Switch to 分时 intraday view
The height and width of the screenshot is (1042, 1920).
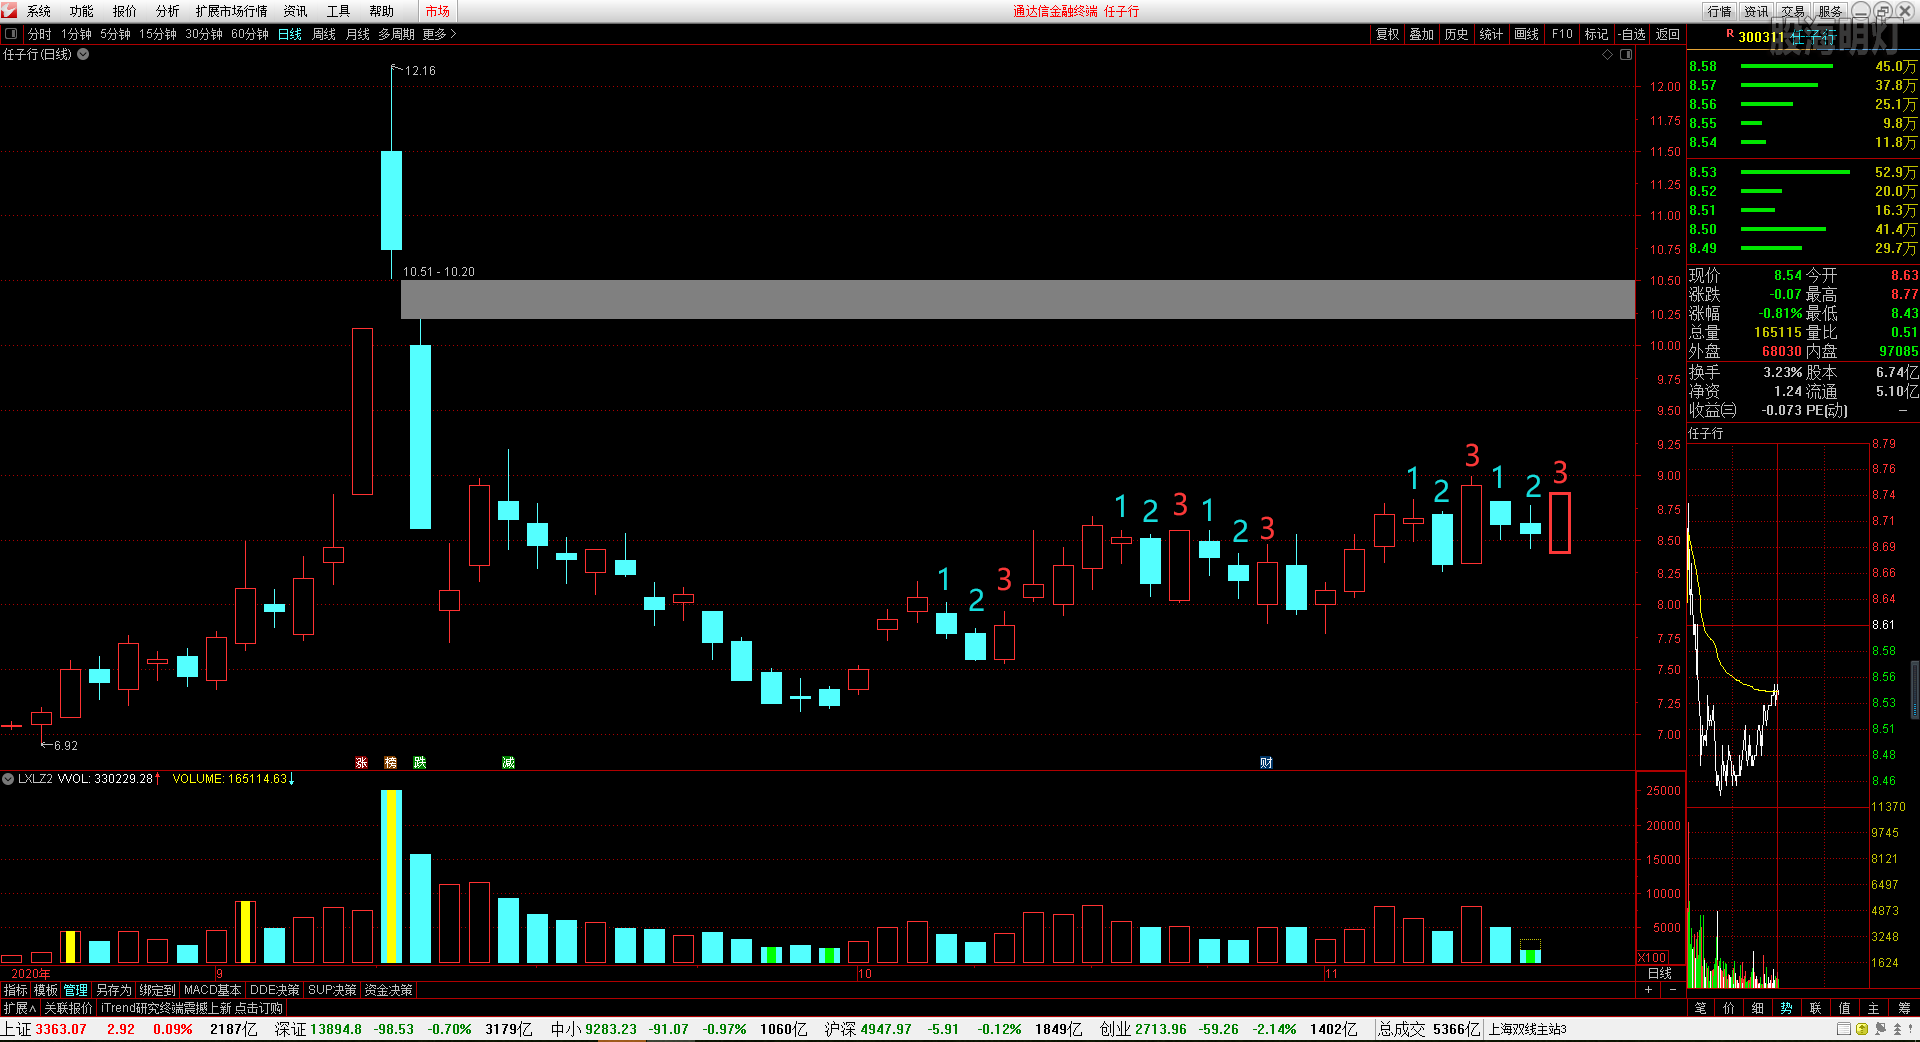pos(40,34)
